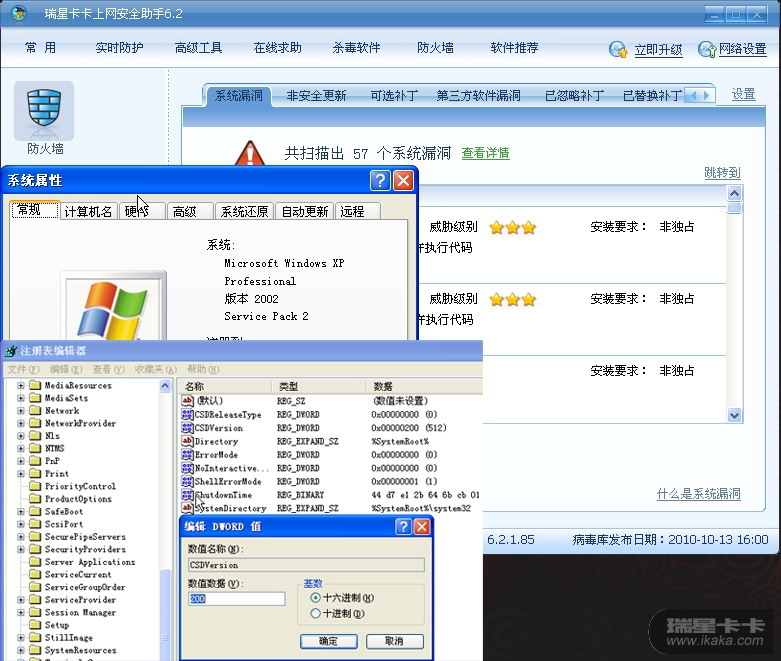This screenshot has width=781, height=661.
Task: Open the 软件推荐 menu in Kaka
Action: [x=515, y=48]
